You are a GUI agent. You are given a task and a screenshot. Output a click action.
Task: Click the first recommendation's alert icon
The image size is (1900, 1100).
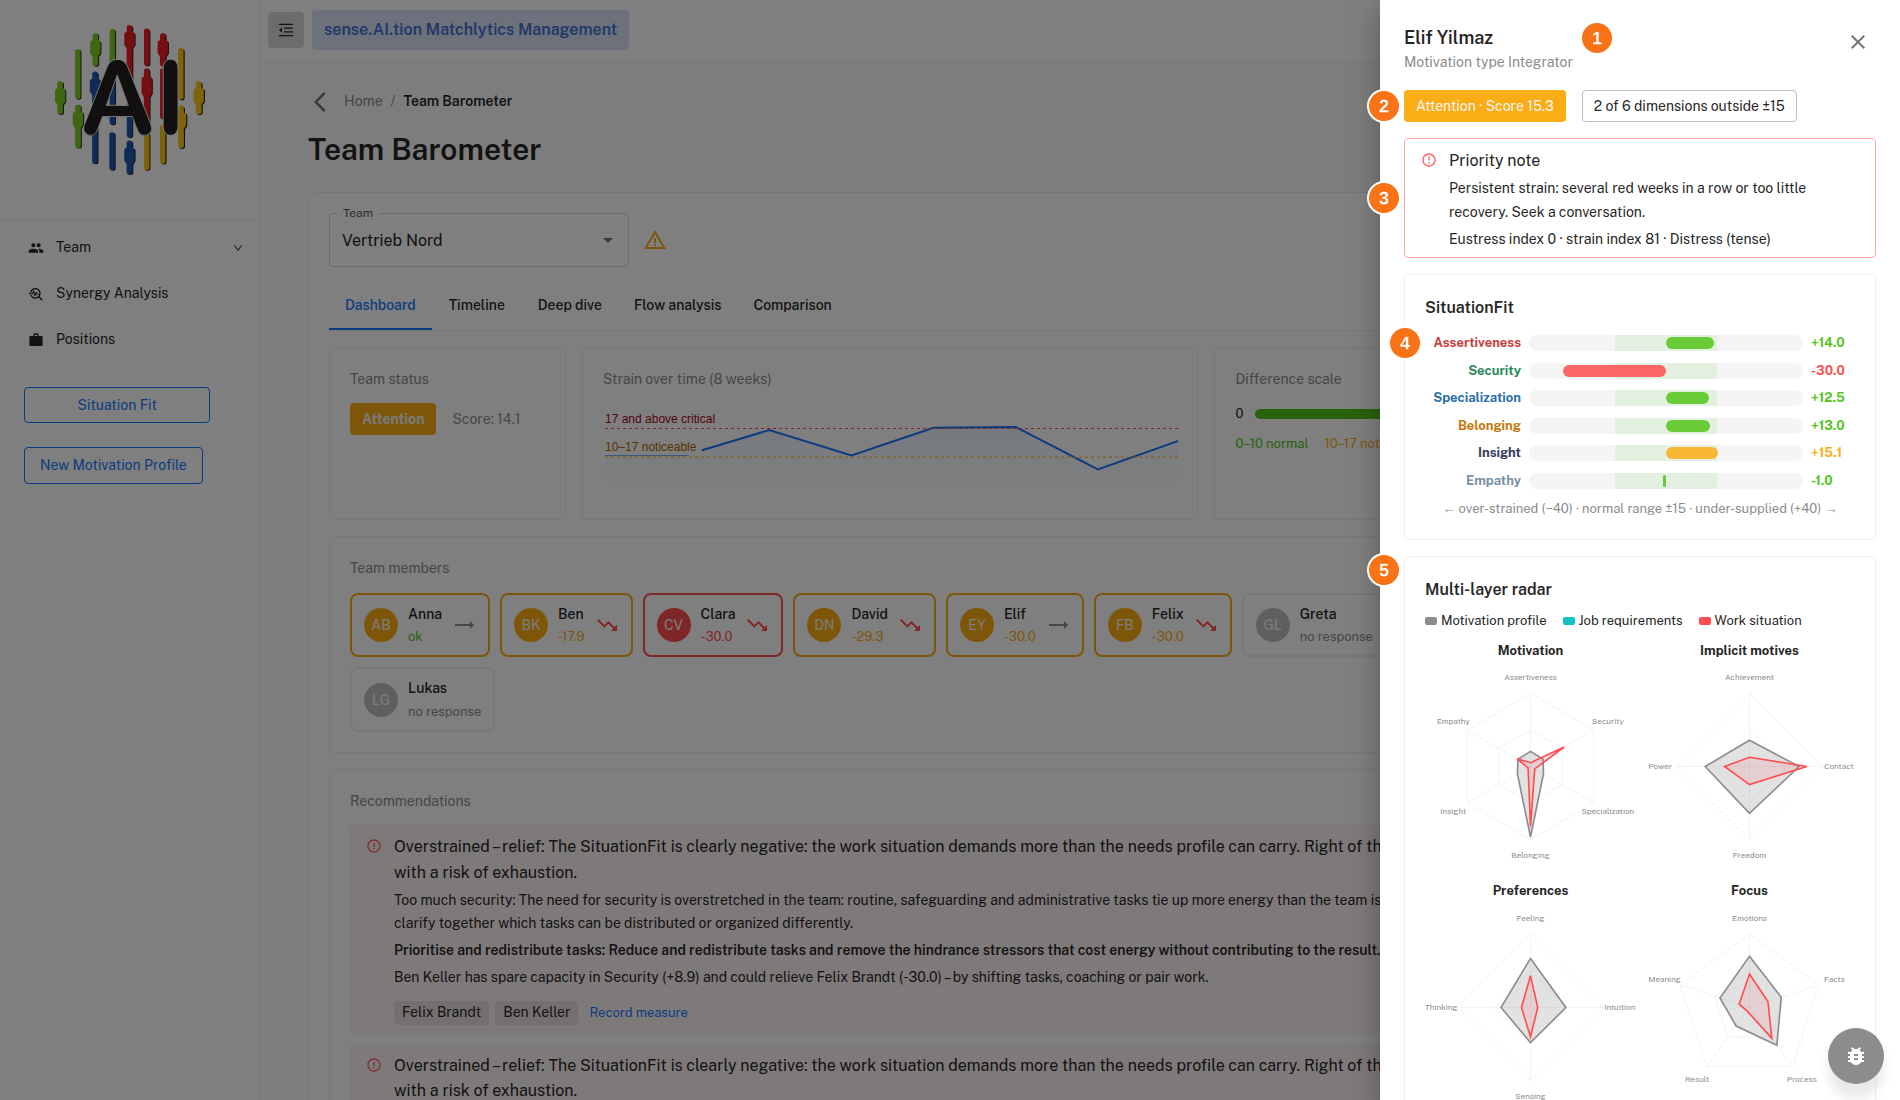click(x=374, y=846)
